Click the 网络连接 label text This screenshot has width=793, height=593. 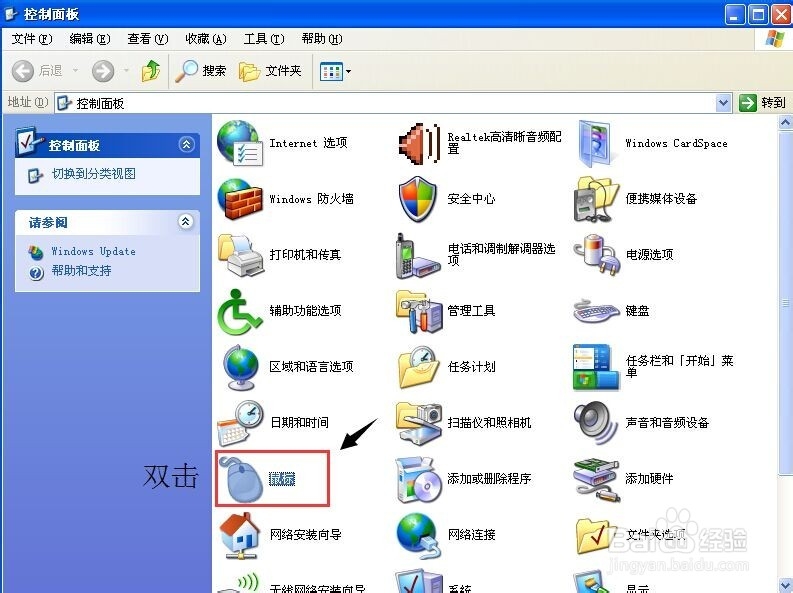pos(471,535)
